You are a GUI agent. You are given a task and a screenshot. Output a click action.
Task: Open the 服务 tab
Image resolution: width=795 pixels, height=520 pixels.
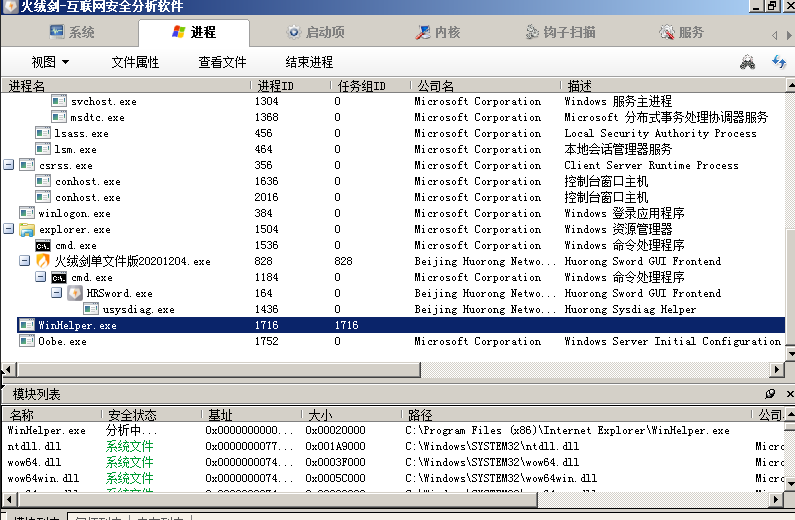pyautogui.click(x=681, y=32)
